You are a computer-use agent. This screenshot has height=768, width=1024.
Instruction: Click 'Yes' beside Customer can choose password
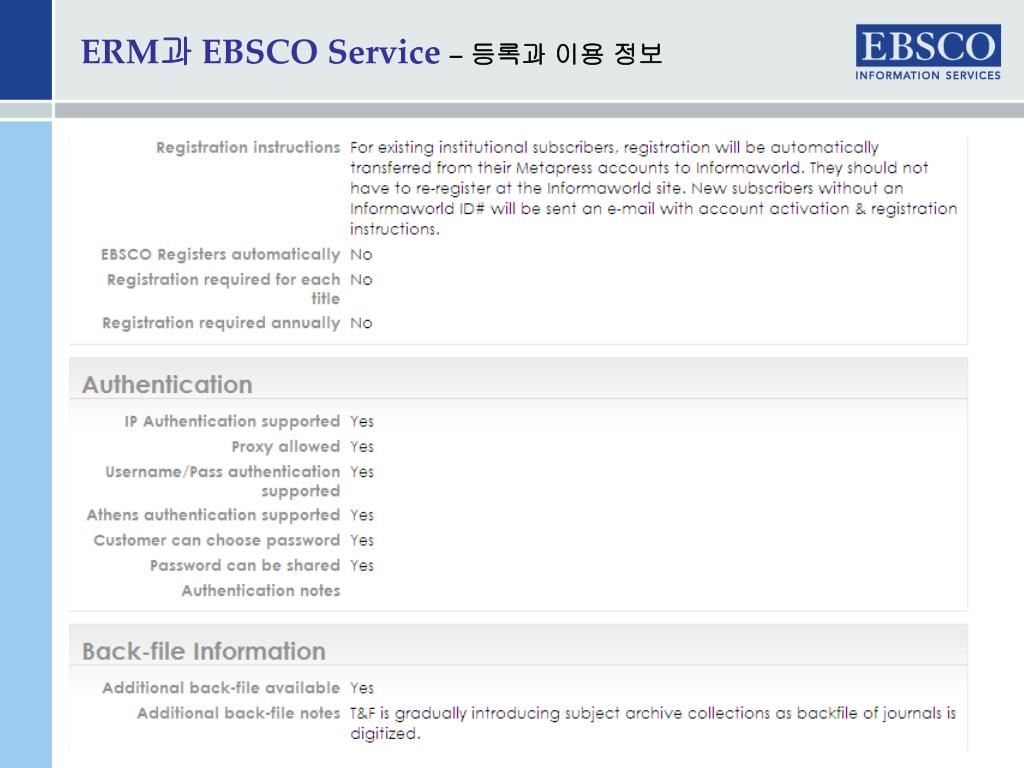[x=362, y=540]
